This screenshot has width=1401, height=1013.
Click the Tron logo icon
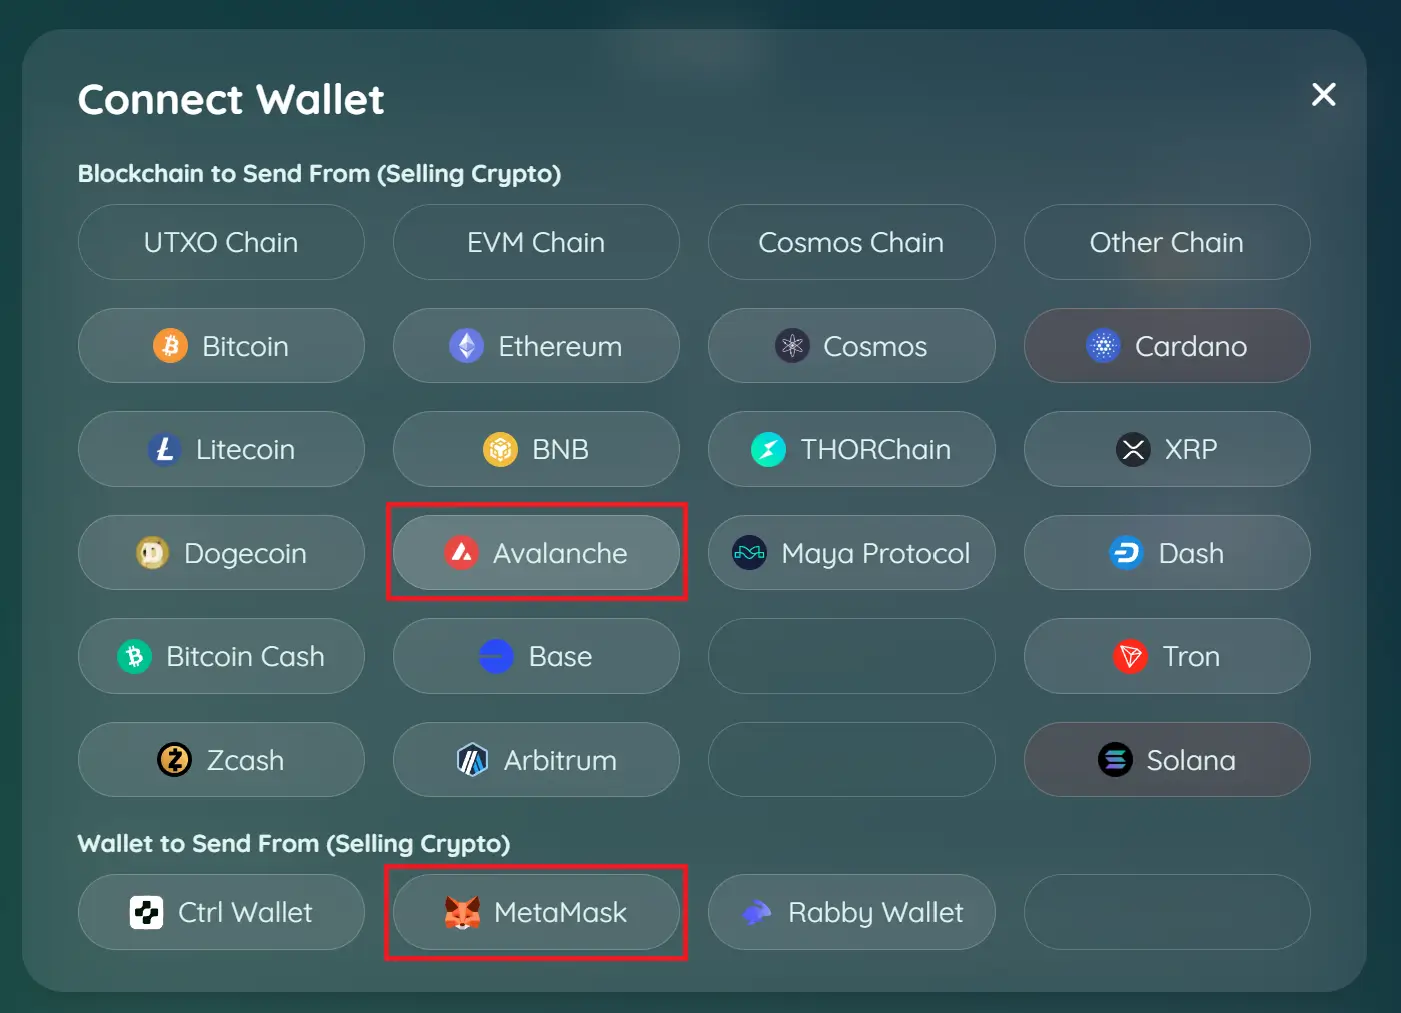click(1130, 656)
